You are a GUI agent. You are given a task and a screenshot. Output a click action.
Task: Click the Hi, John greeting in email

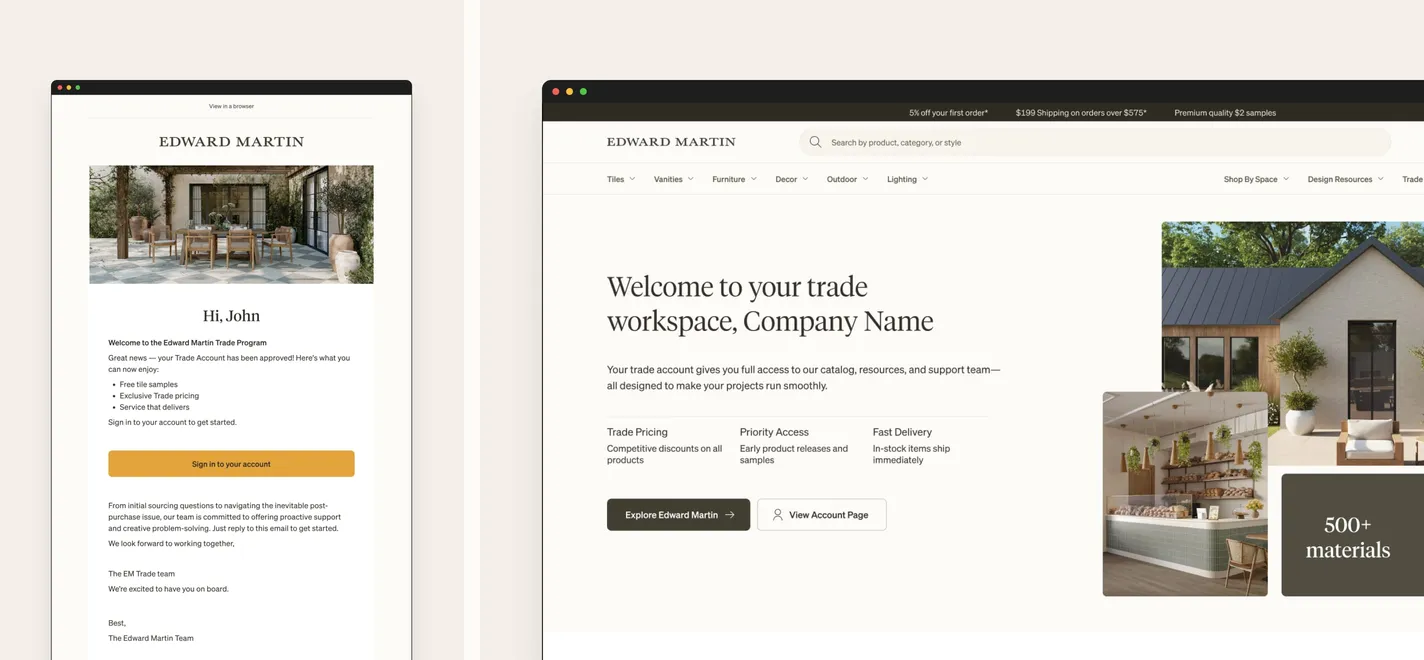pos(231,316)
